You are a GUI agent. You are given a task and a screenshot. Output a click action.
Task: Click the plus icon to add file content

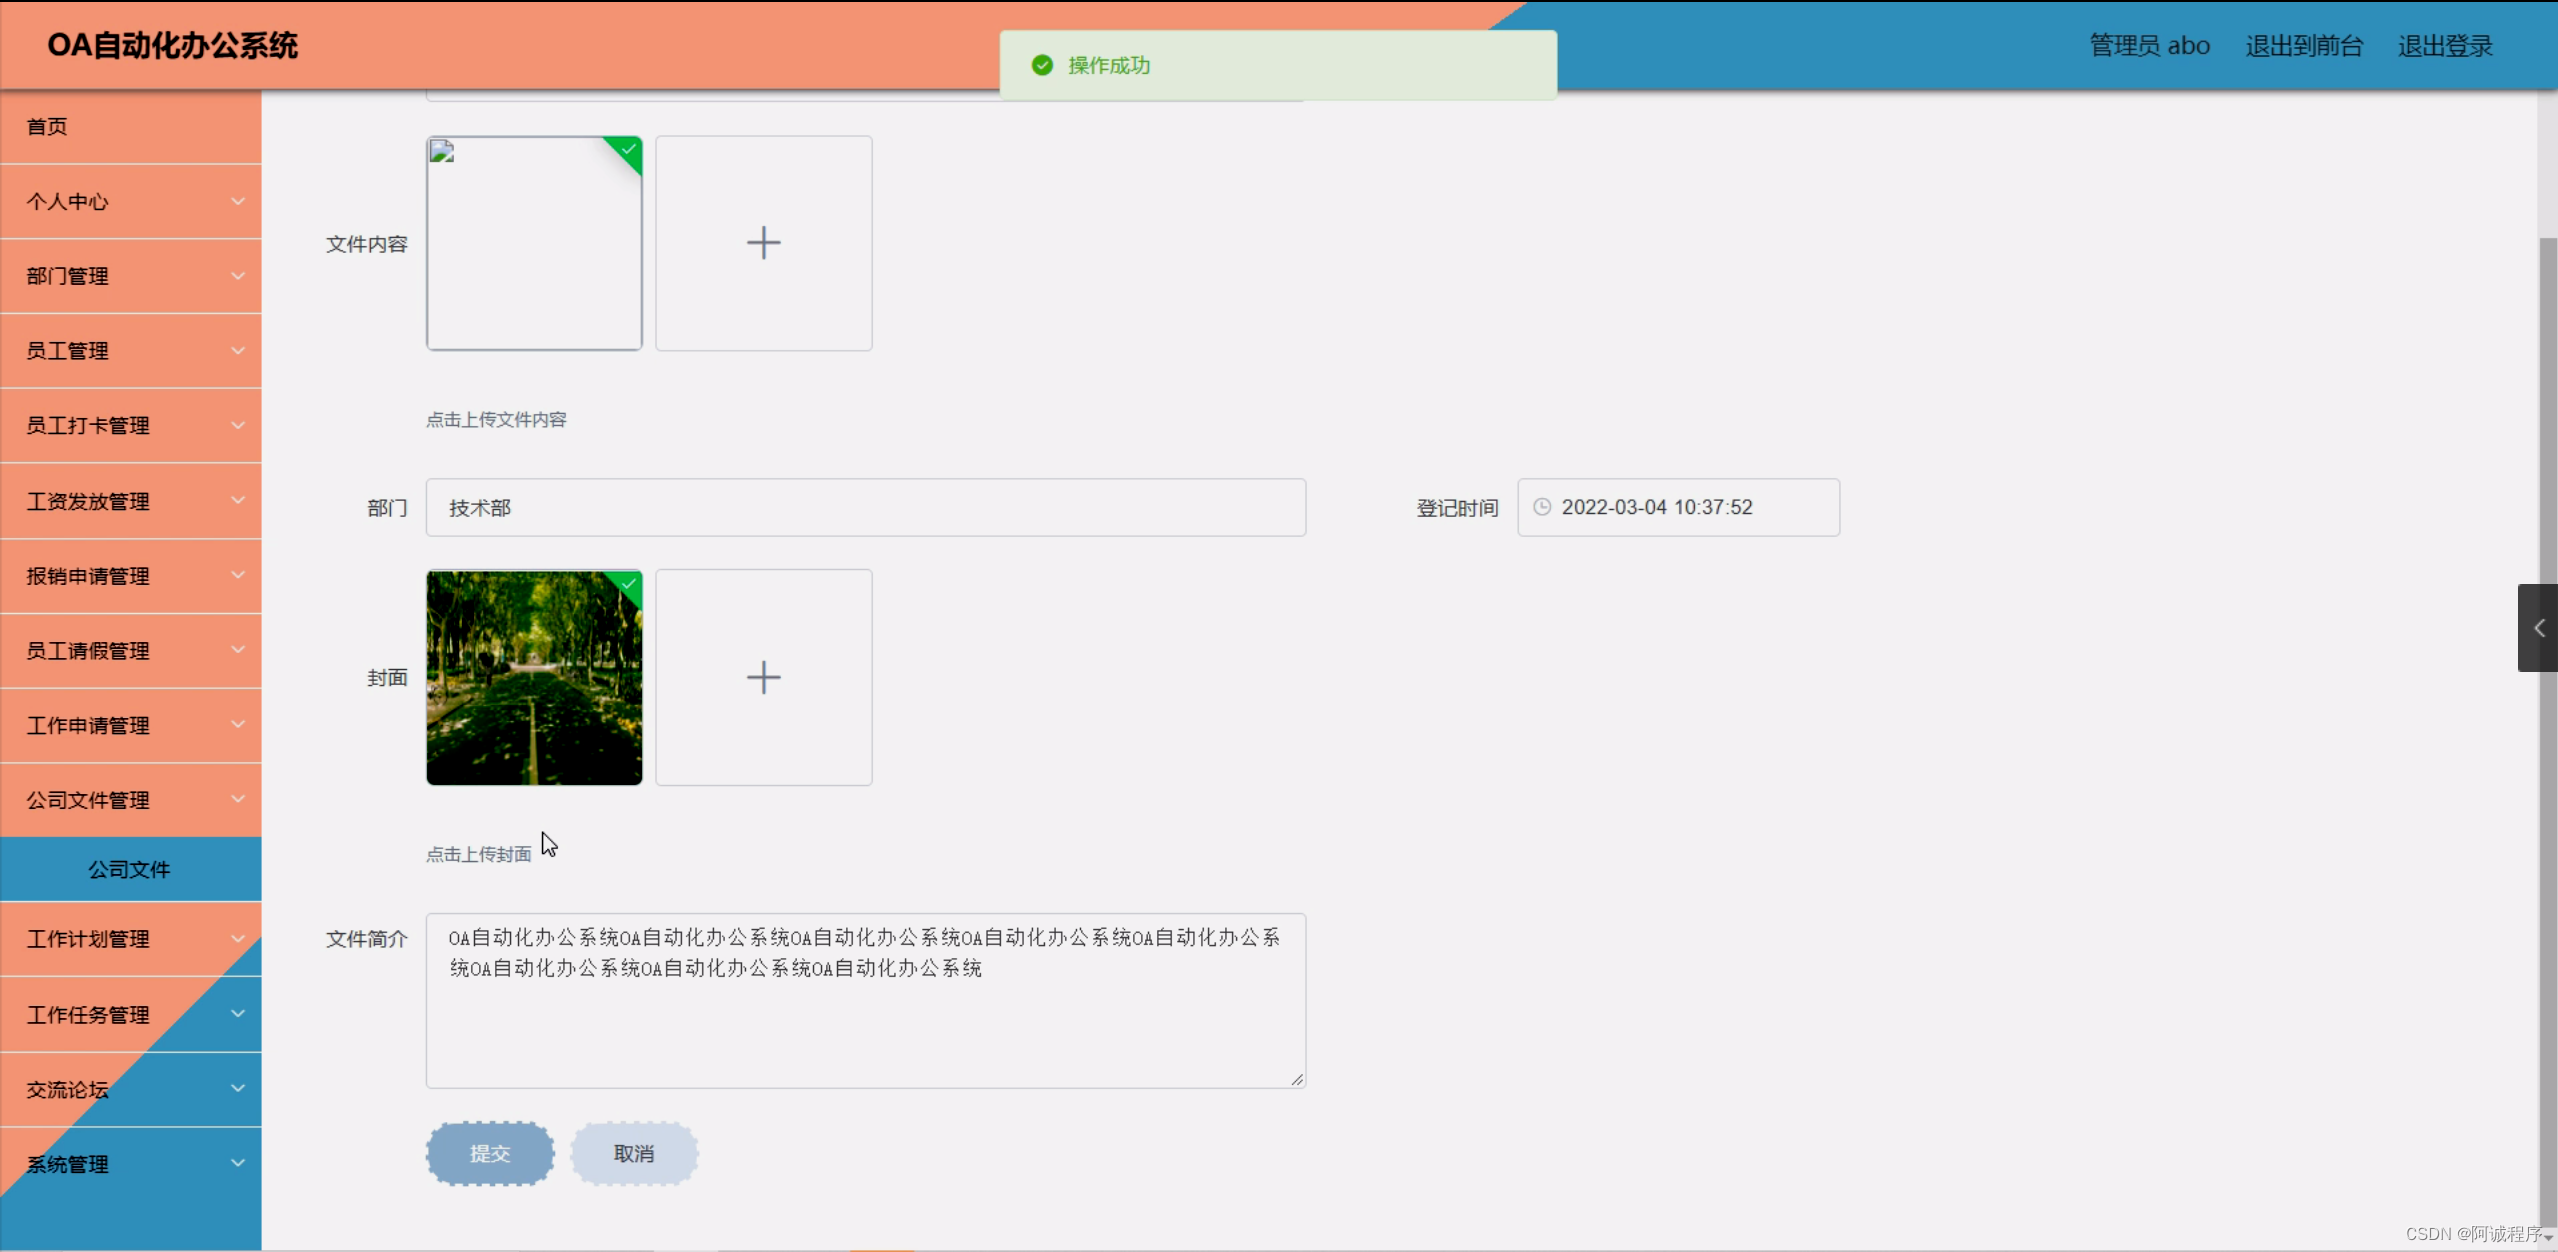(x=763, y=242)
